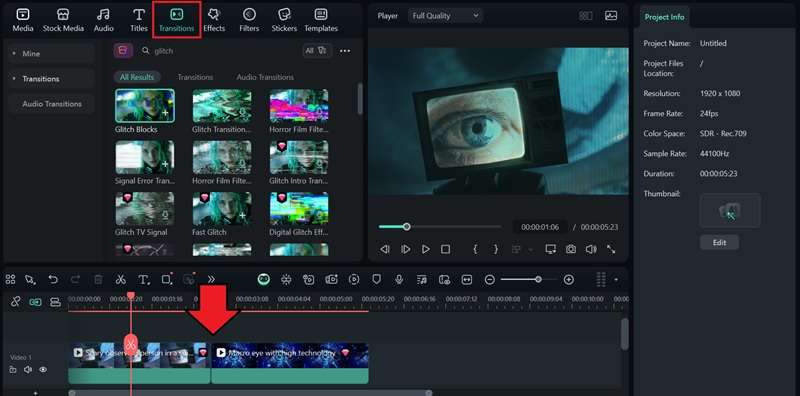The width and height of the screenshot is (800, 396).
Task: Expand the Mine category in sidebar
Action: 51,54
